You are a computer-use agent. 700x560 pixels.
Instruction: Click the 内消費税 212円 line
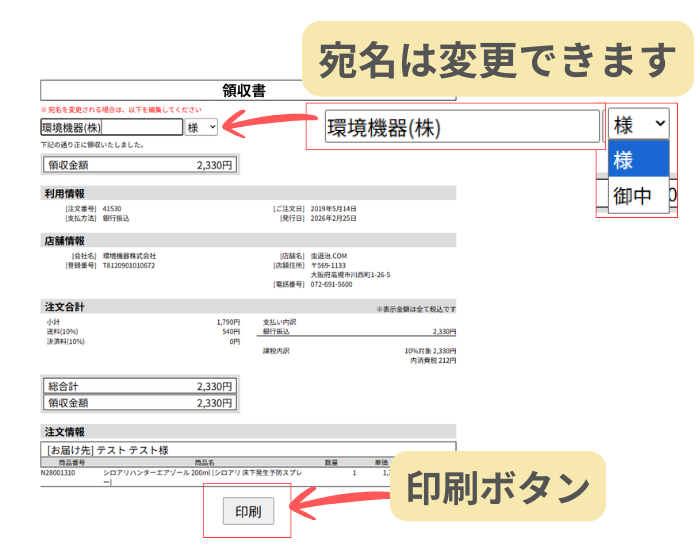pos(433,361)
